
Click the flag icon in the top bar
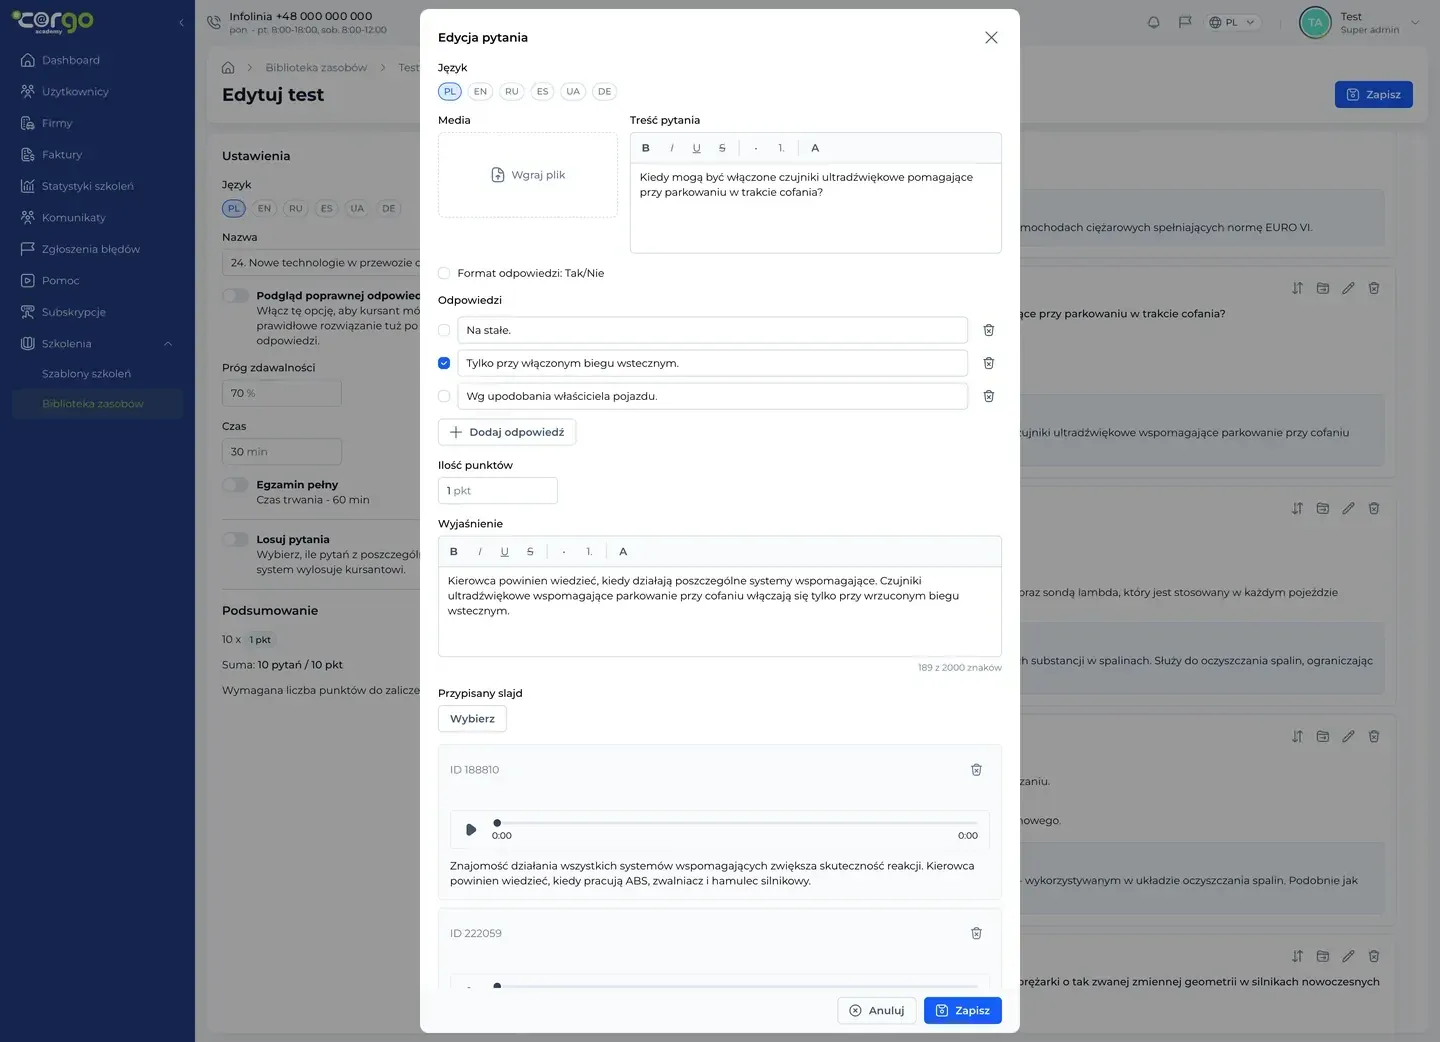1185,22
